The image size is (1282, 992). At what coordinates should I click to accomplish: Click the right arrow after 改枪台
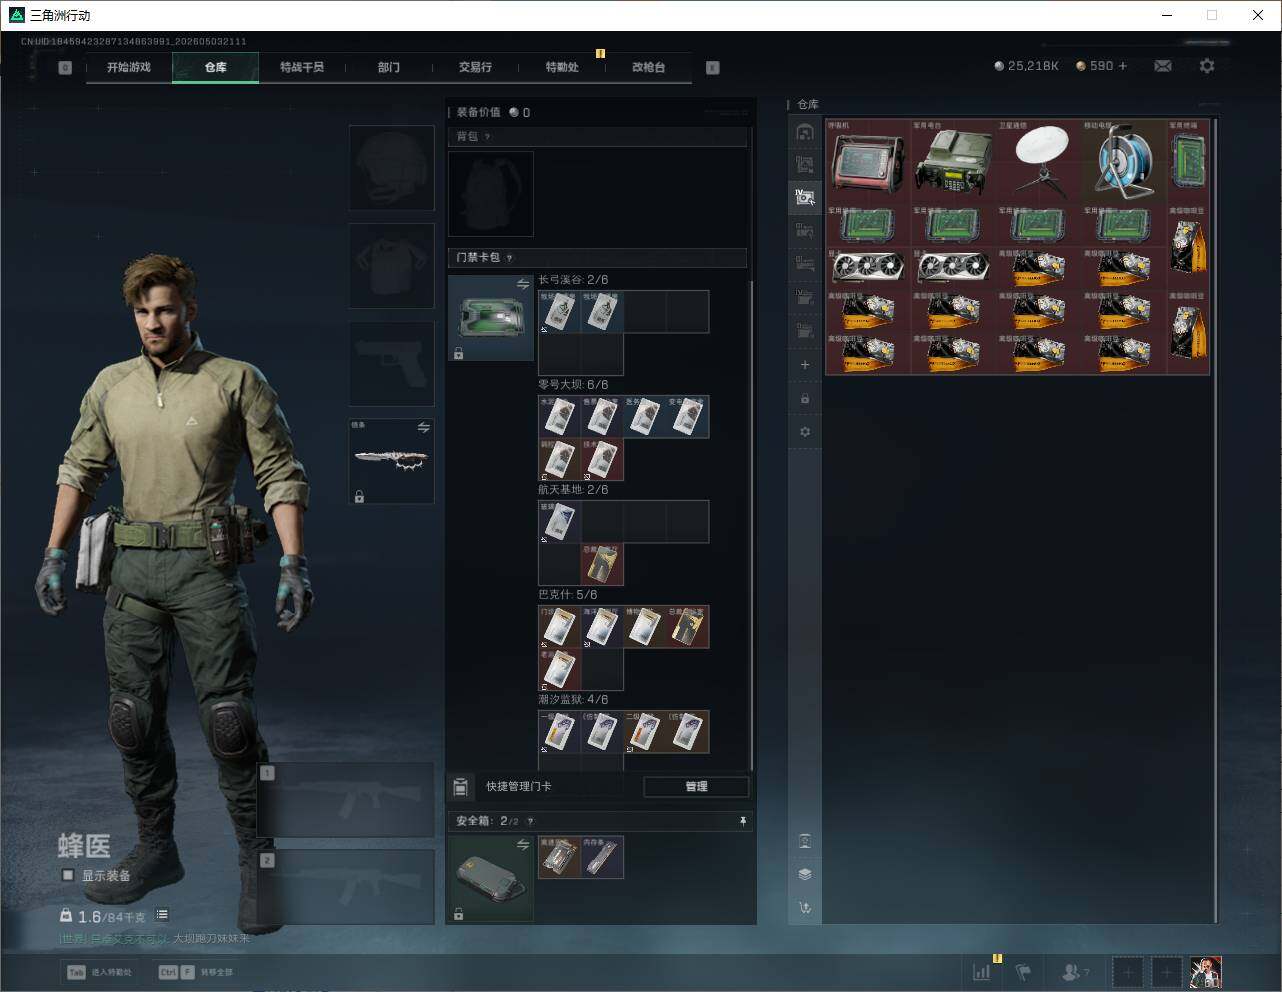[x=712, y=68]
